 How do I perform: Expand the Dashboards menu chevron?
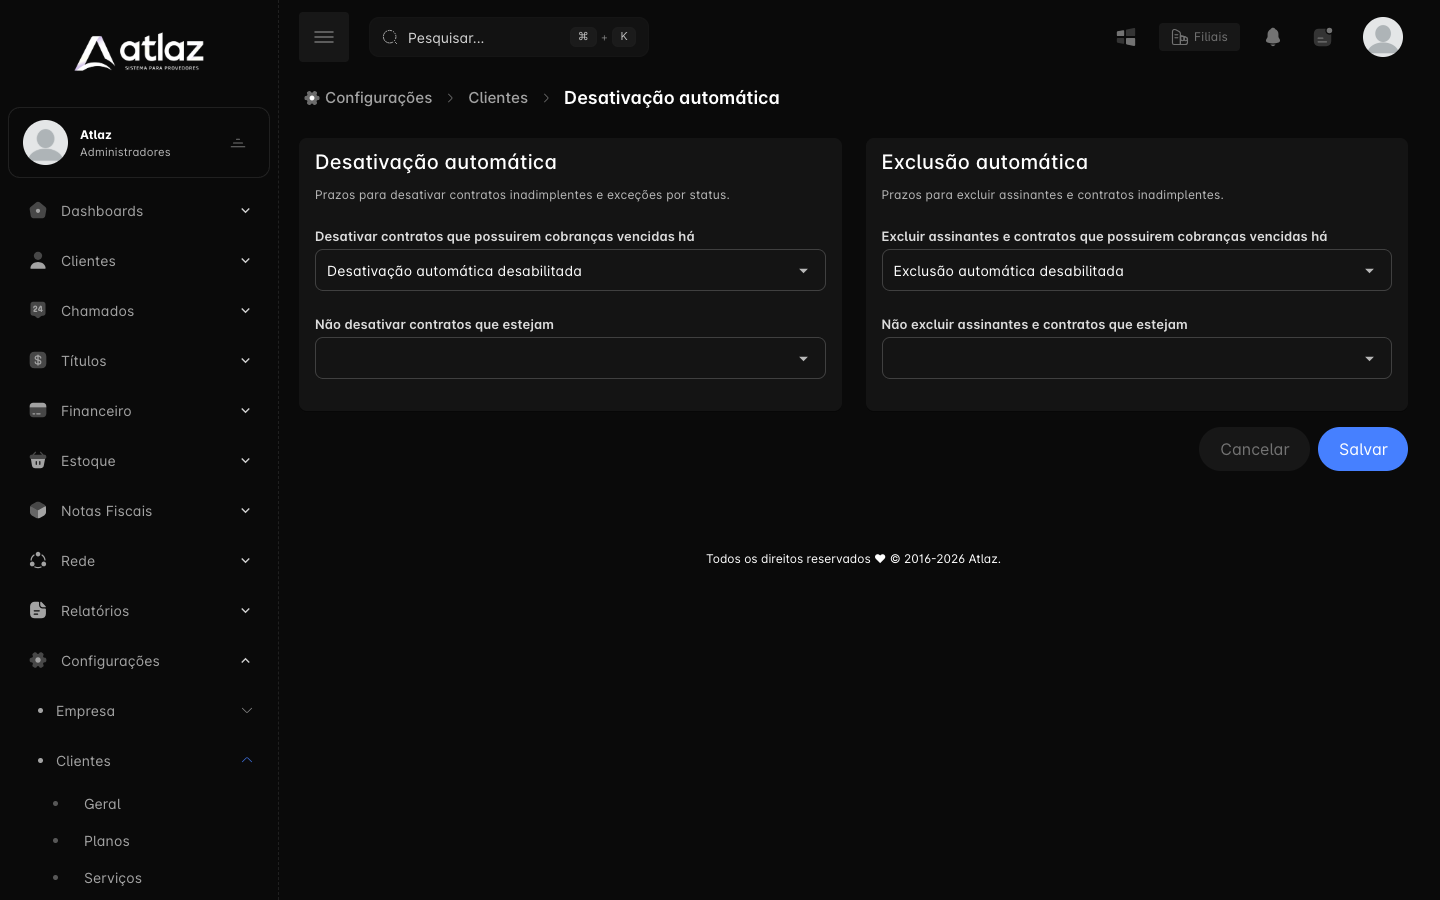(x=245, y=210)
